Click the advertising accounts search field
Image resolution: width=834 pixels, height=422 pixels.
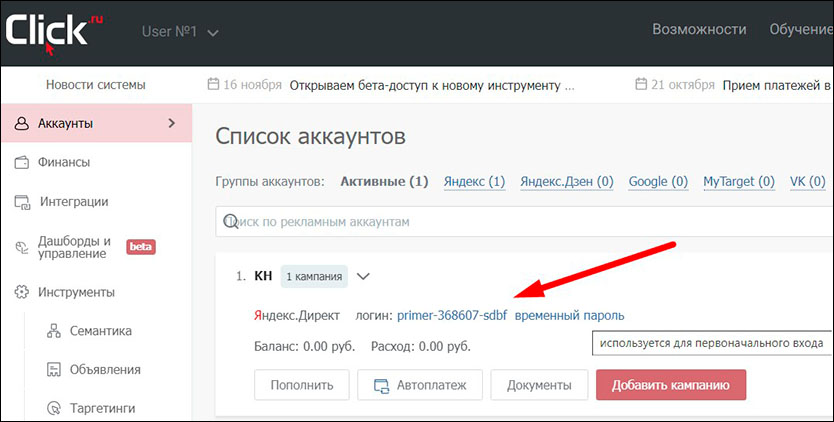pos(524,221)
